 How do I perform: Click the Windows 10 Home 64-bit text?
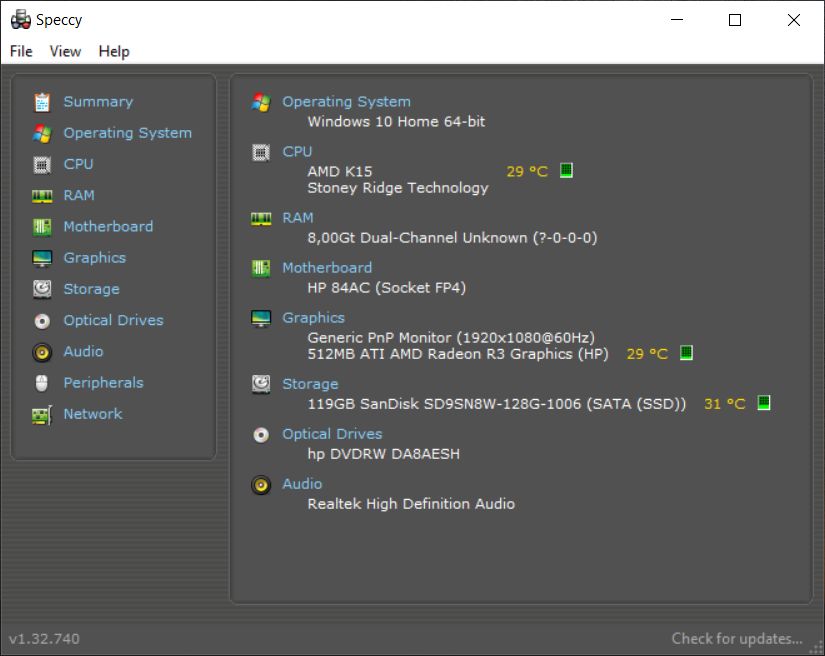(396, 122)
